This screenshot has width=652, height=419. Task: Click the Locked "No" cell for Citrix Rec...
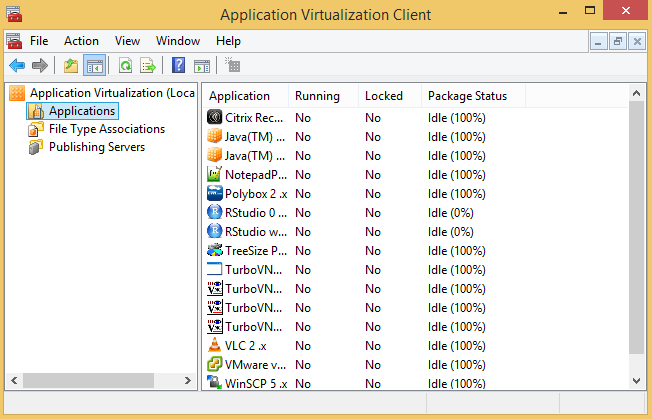click(373, 118)
